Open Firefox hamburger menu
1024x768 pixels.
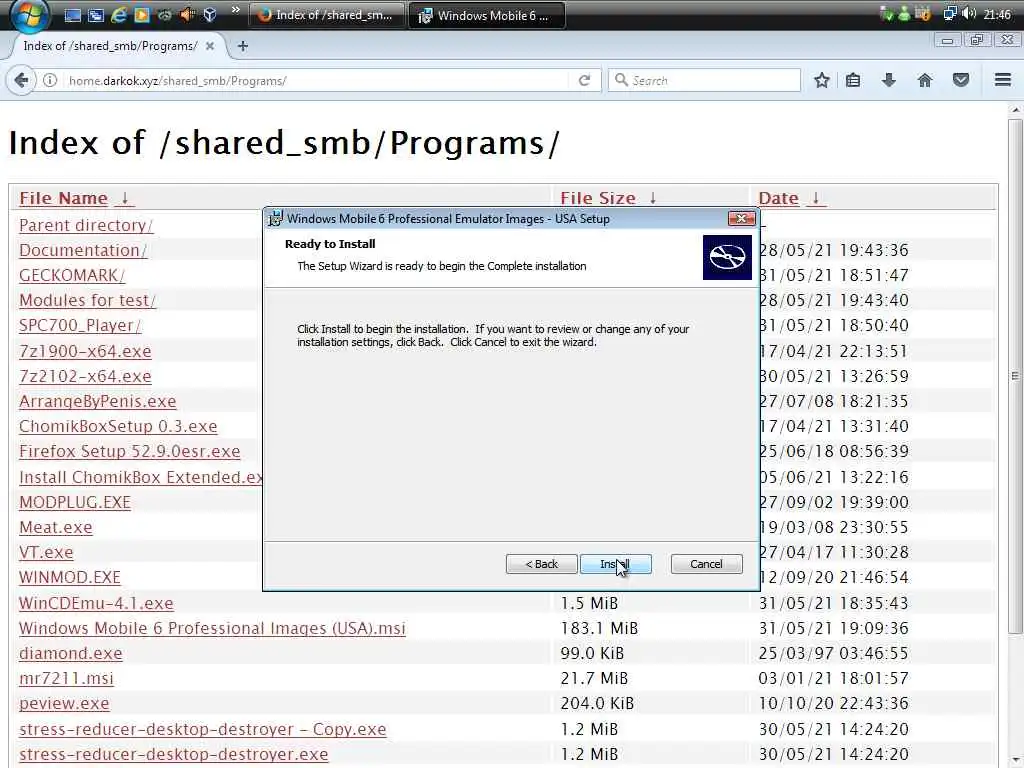point(1003,80)
